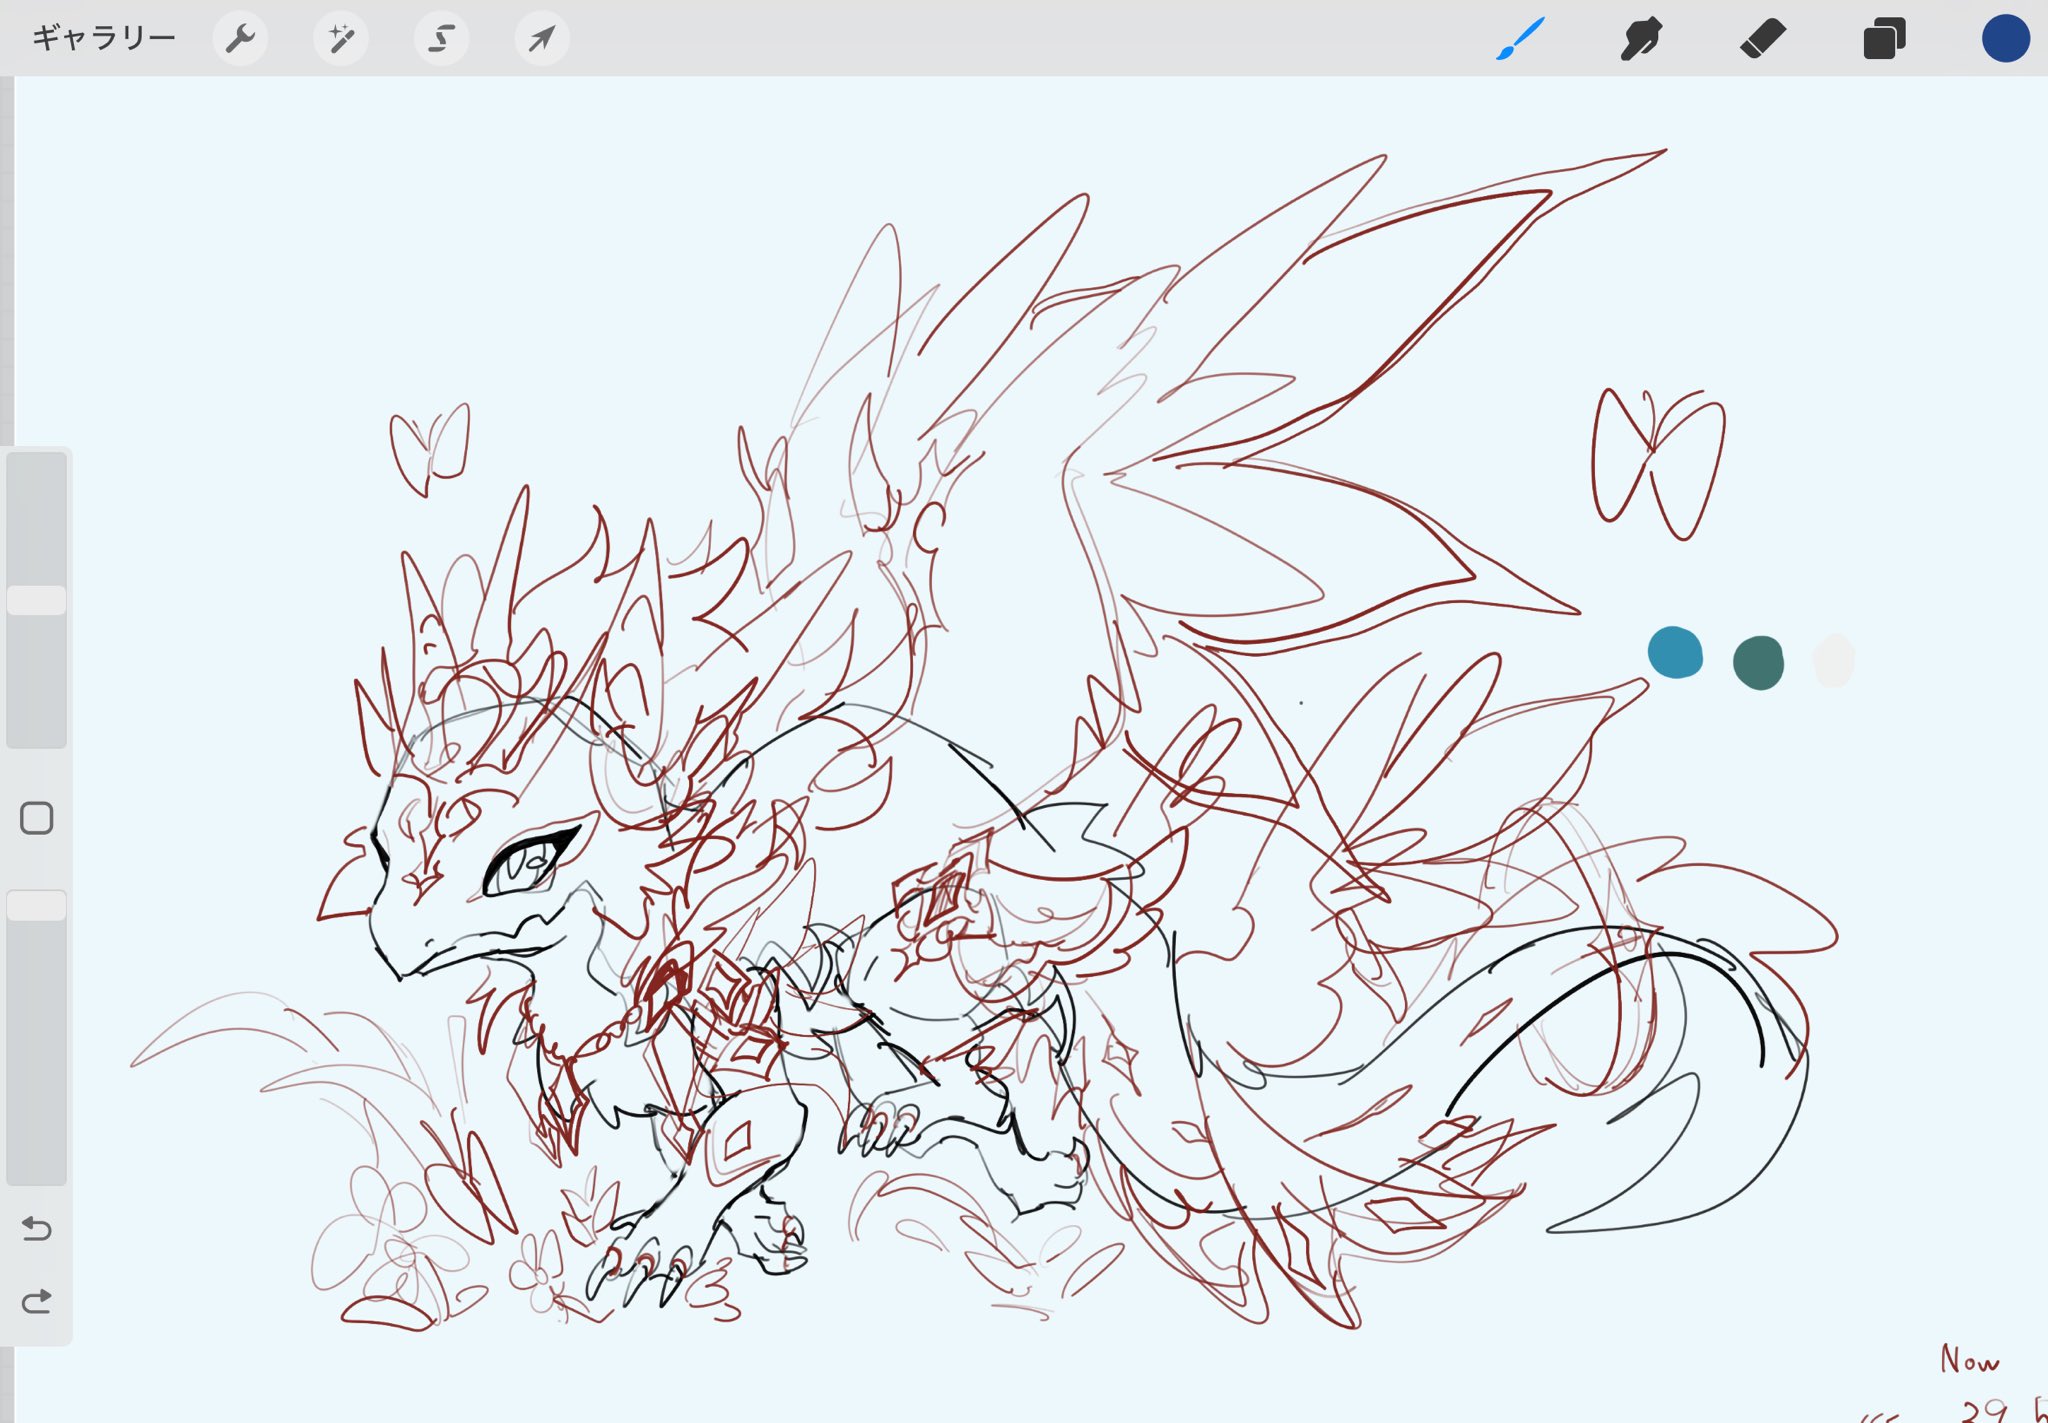Click the teal green paint dot on canvas
The image size is (2048, 1423).
[1758, 662]
